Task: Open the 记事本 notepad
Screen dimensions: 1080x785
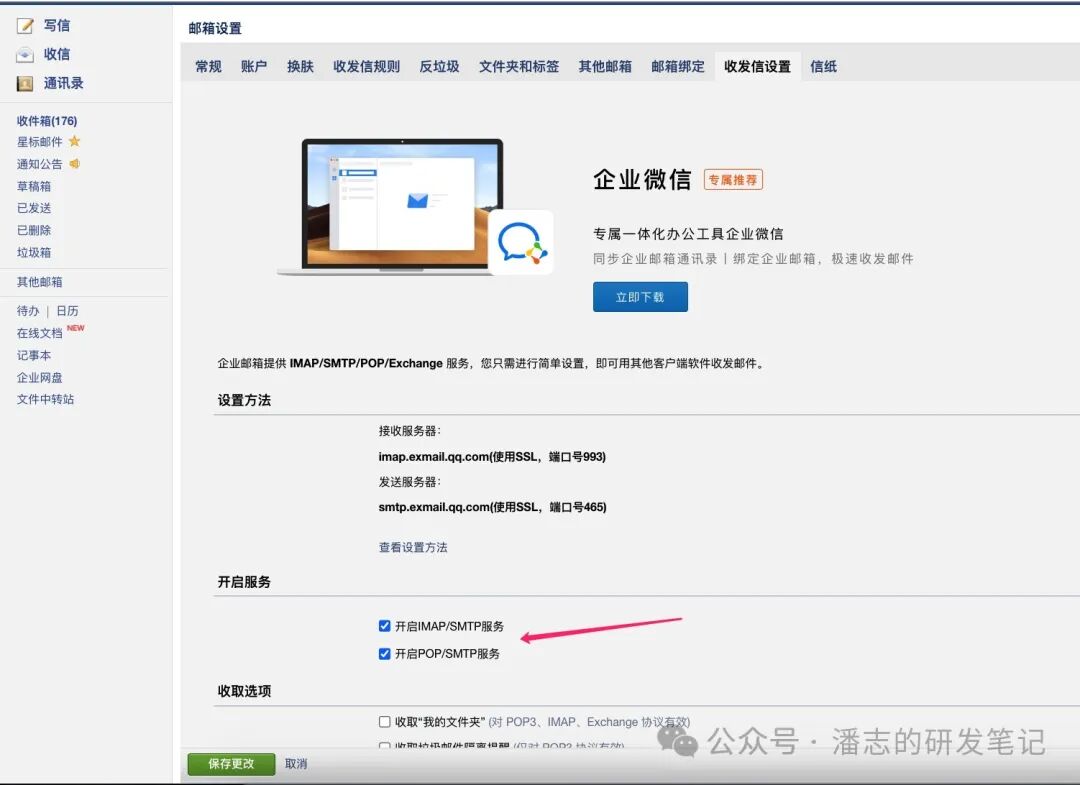Action: 34,355
